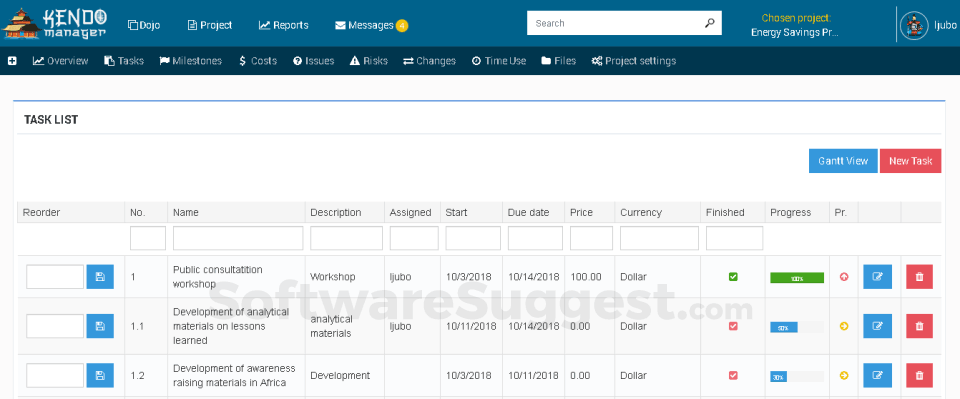Click the Currency filter field
960x399 pixels.
click(659, 238)
